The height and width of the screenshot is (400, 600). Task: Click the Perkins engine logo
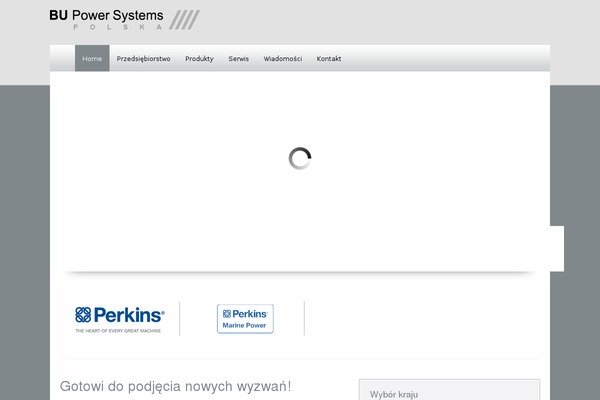120,319
